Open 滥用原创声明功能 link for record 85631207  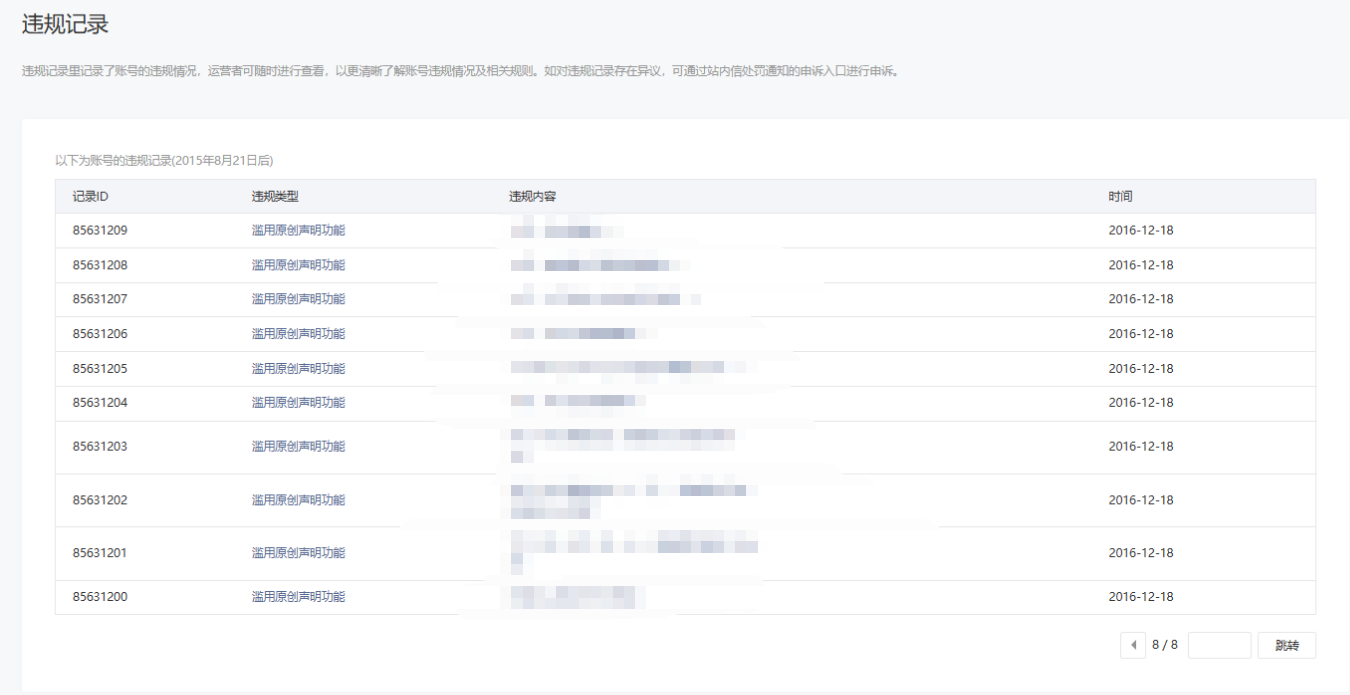tap(298, 299)
